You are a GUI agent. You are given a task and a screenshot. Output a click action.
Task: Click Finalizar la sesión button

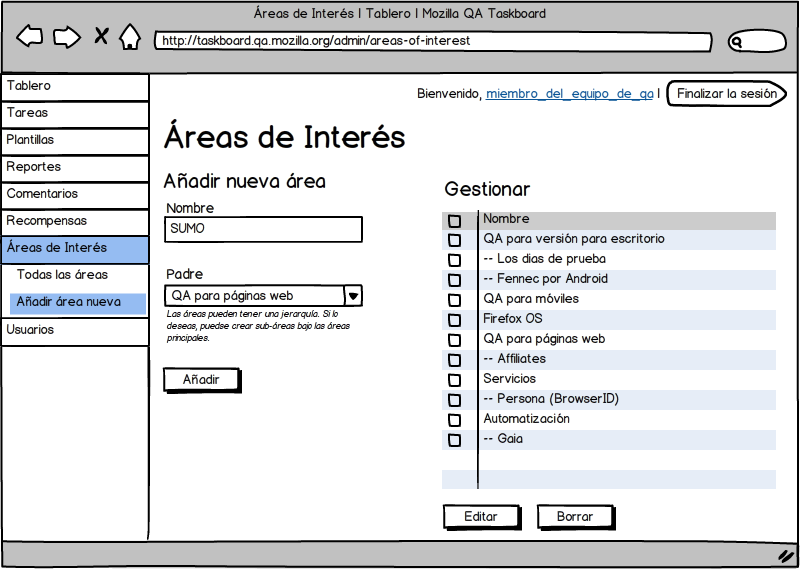point(727,94)
